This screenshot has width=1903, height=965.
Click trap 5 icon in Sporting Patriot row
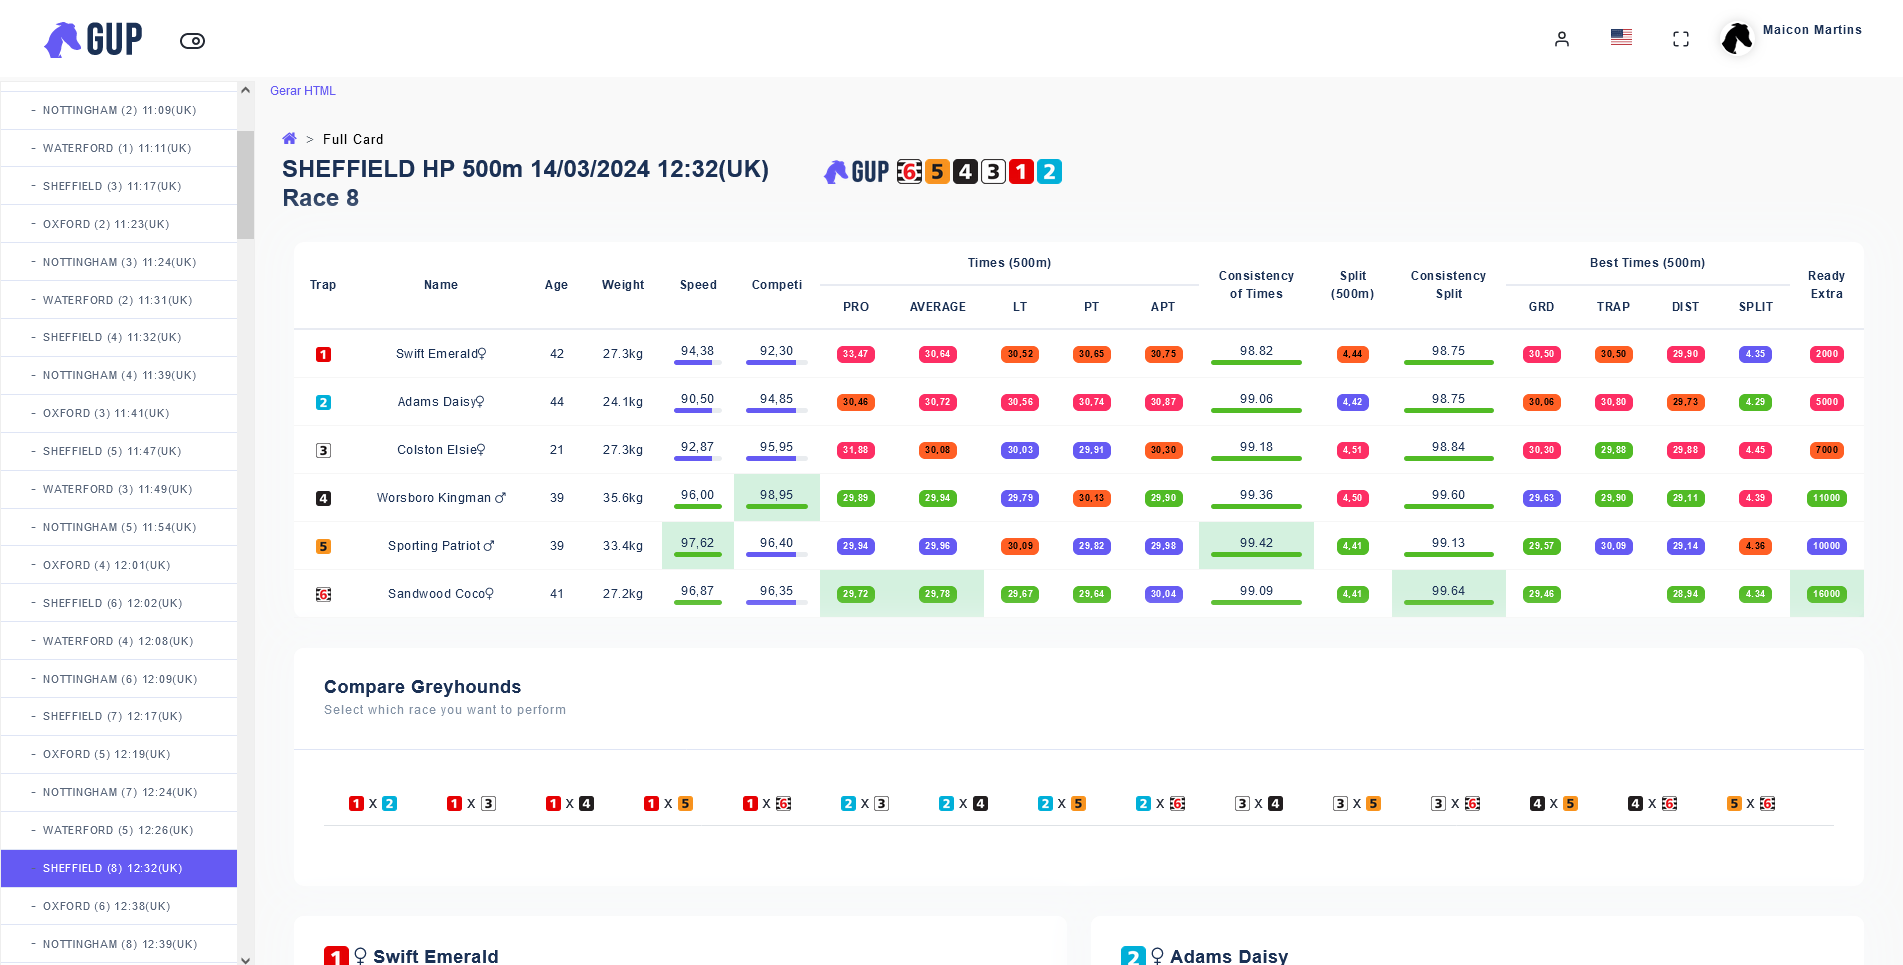[323, 546]
